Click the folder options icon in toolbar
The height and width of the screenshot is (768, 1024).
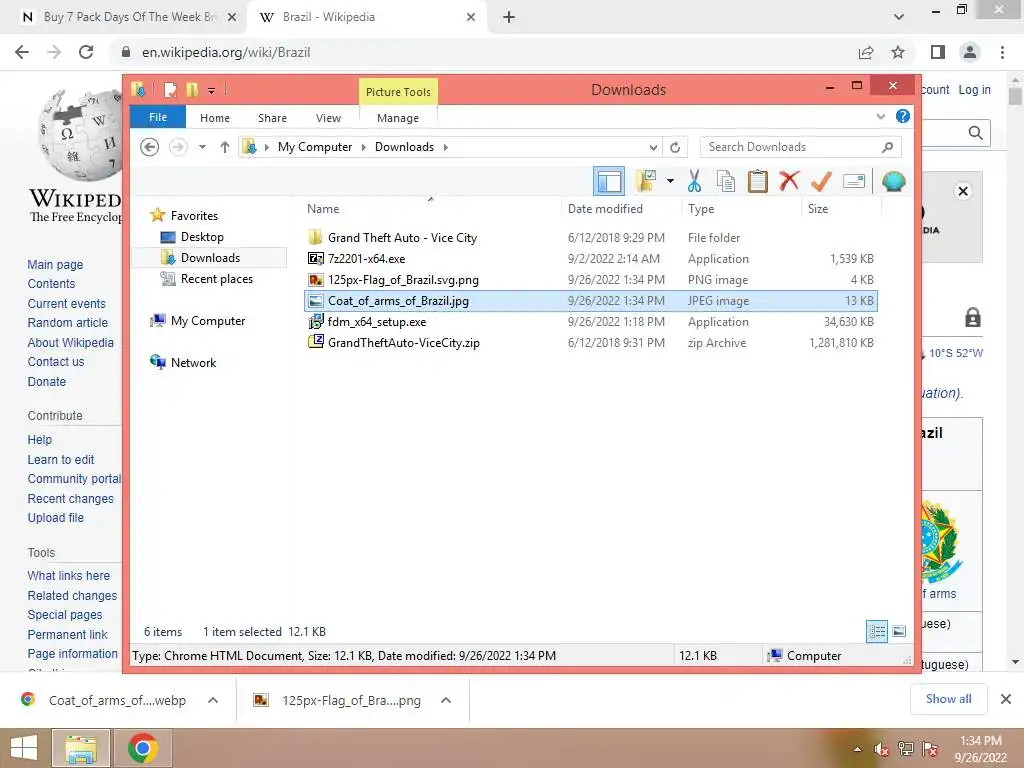pos(645,181)
